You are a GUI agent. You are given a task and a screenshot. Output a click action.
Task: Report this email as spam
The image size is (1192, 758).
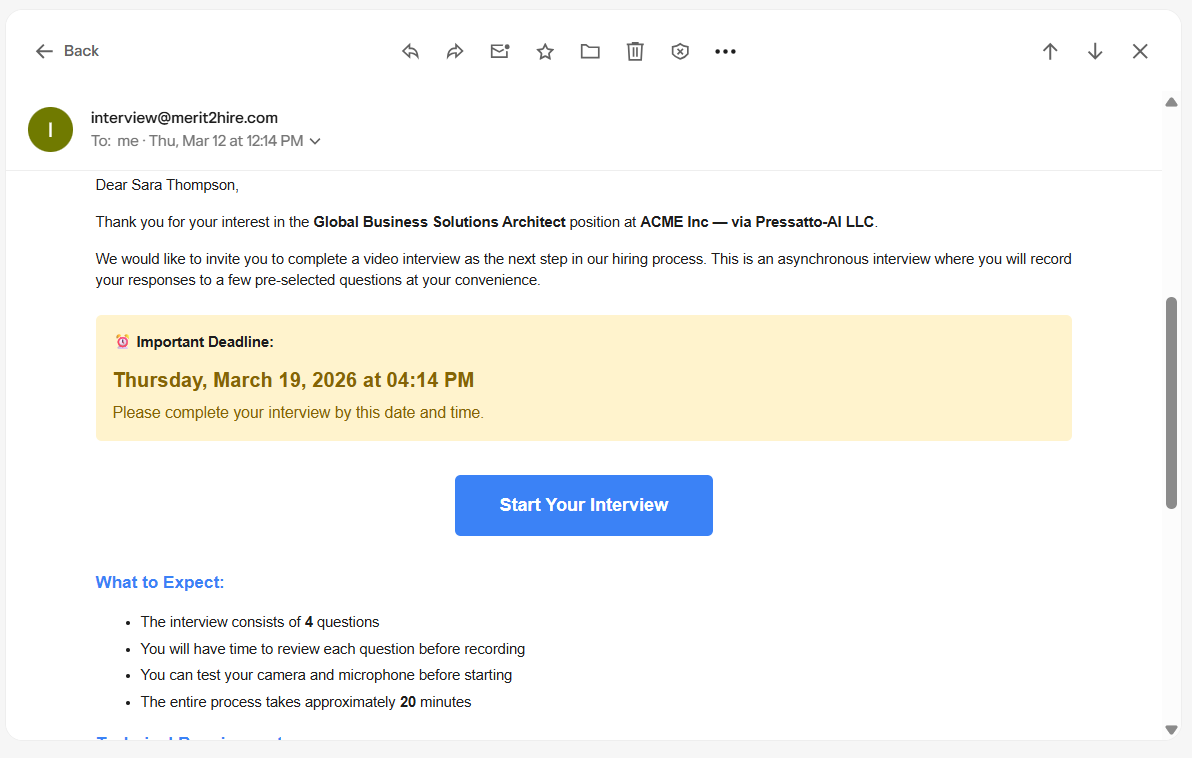[680, 51]
